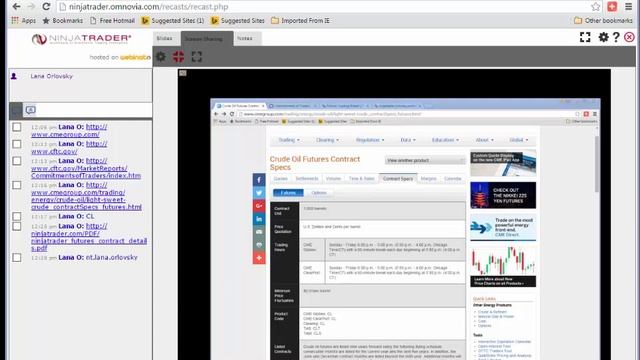This screenshot has height=360, width=640.
Task: Click the red plus share icon on CME page
Action: point(259,258)
